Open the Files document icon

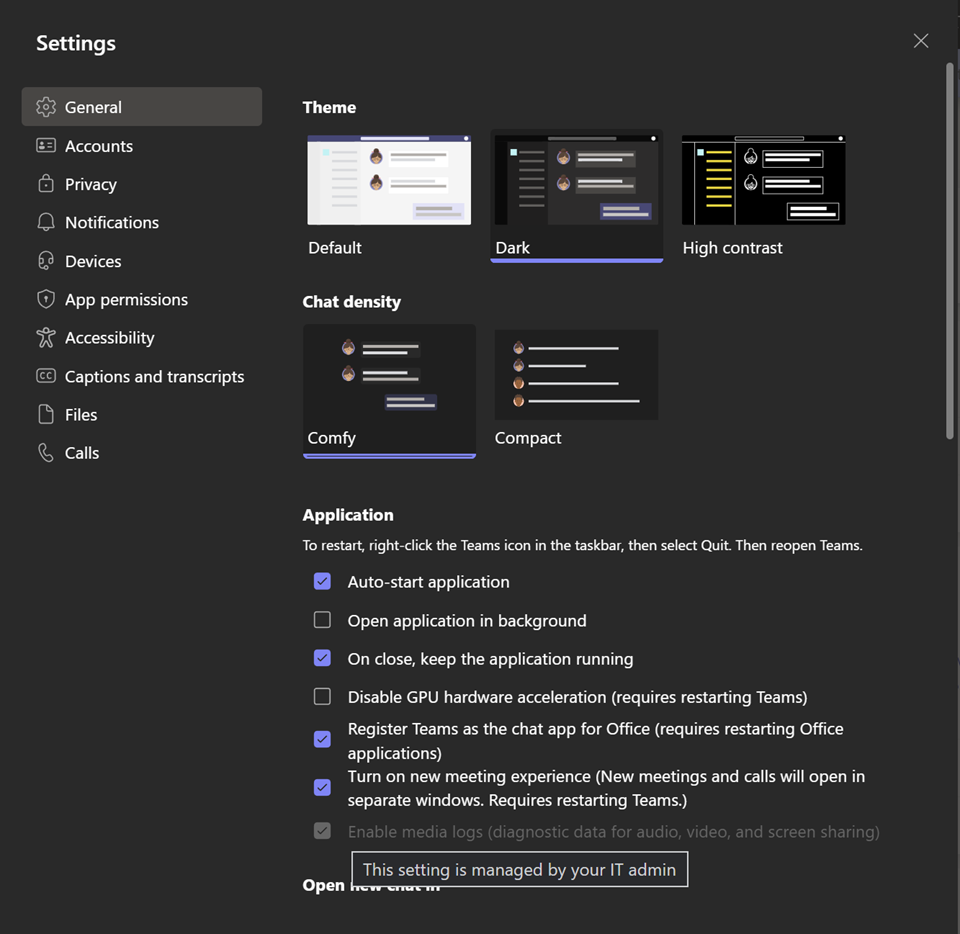[46, 414]
